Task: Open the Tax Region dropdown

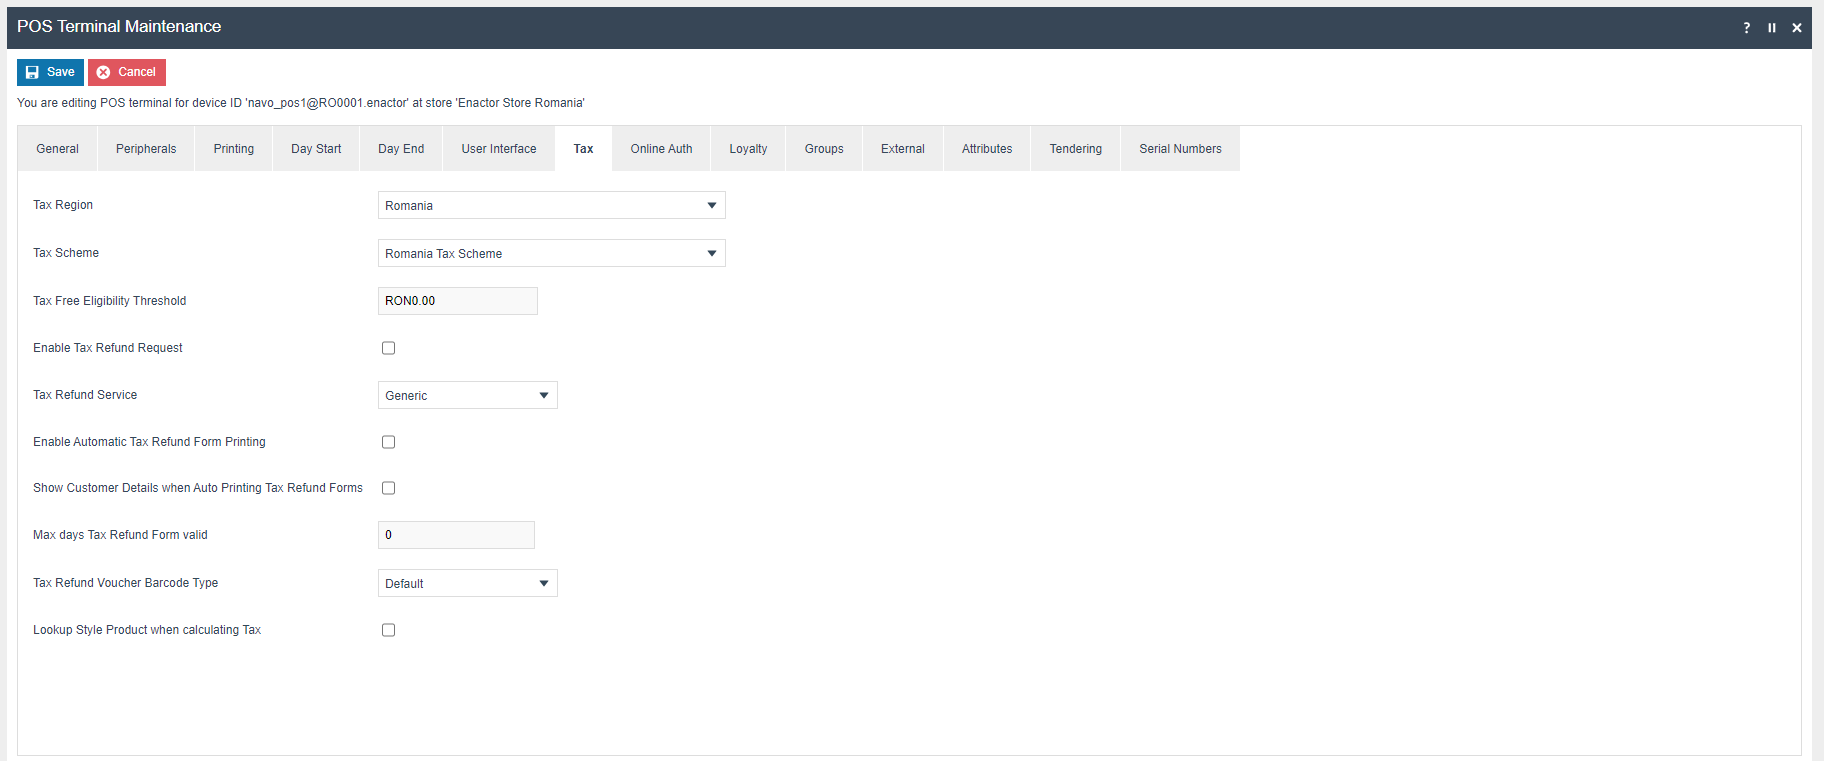Action: click(551, 205)
